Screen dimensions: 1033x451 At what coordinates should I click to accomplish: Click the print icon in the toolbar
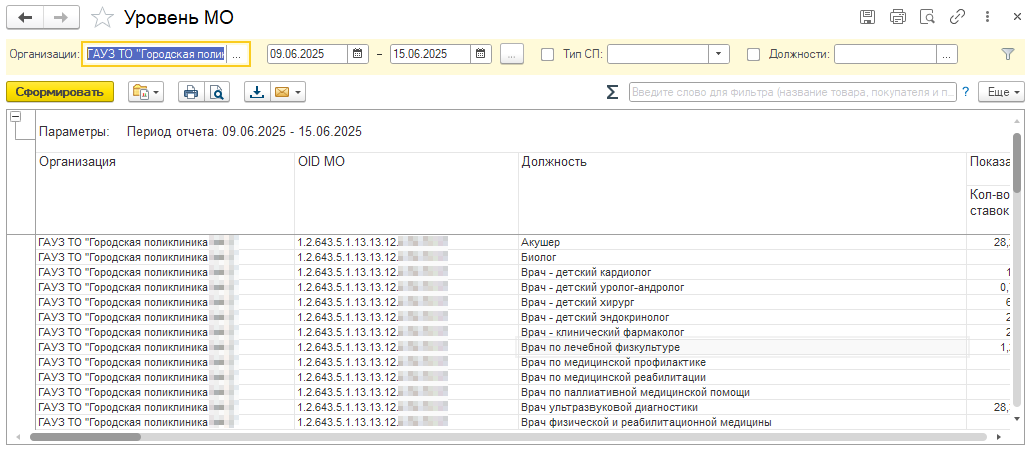pos(190,92)
